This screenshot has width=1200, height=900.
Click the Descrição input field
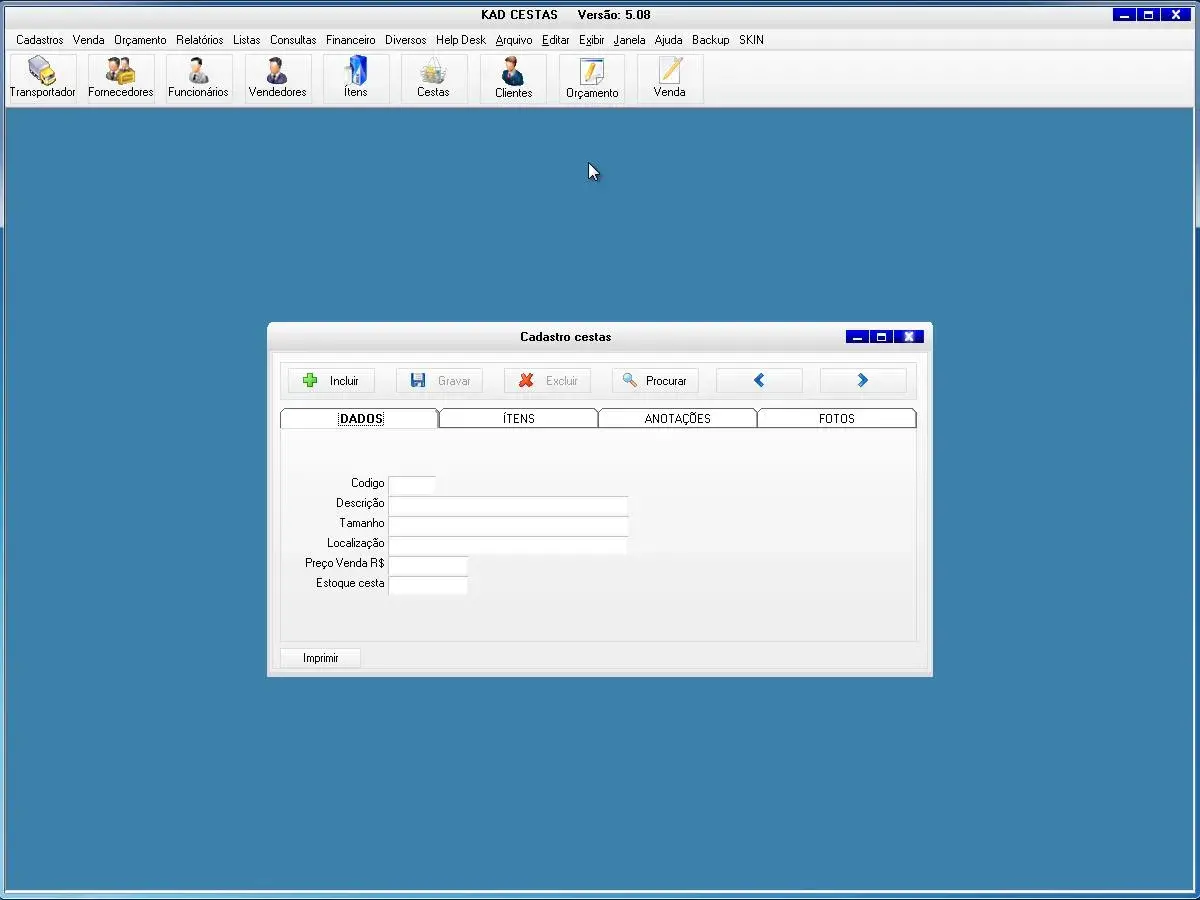click(508, 504)
